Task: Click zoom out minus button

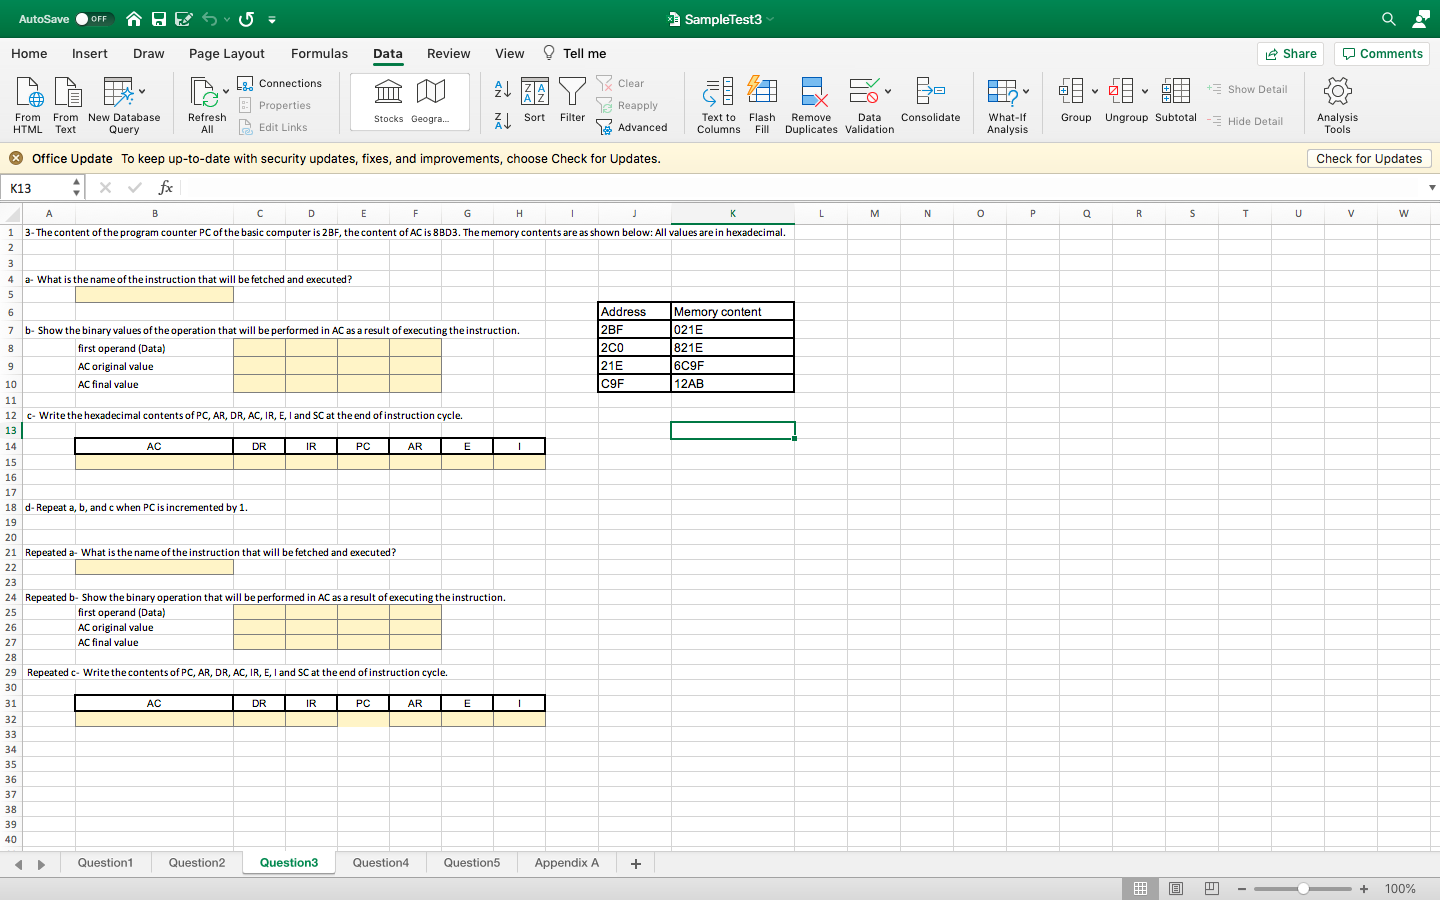Action: coord(1242,888)
